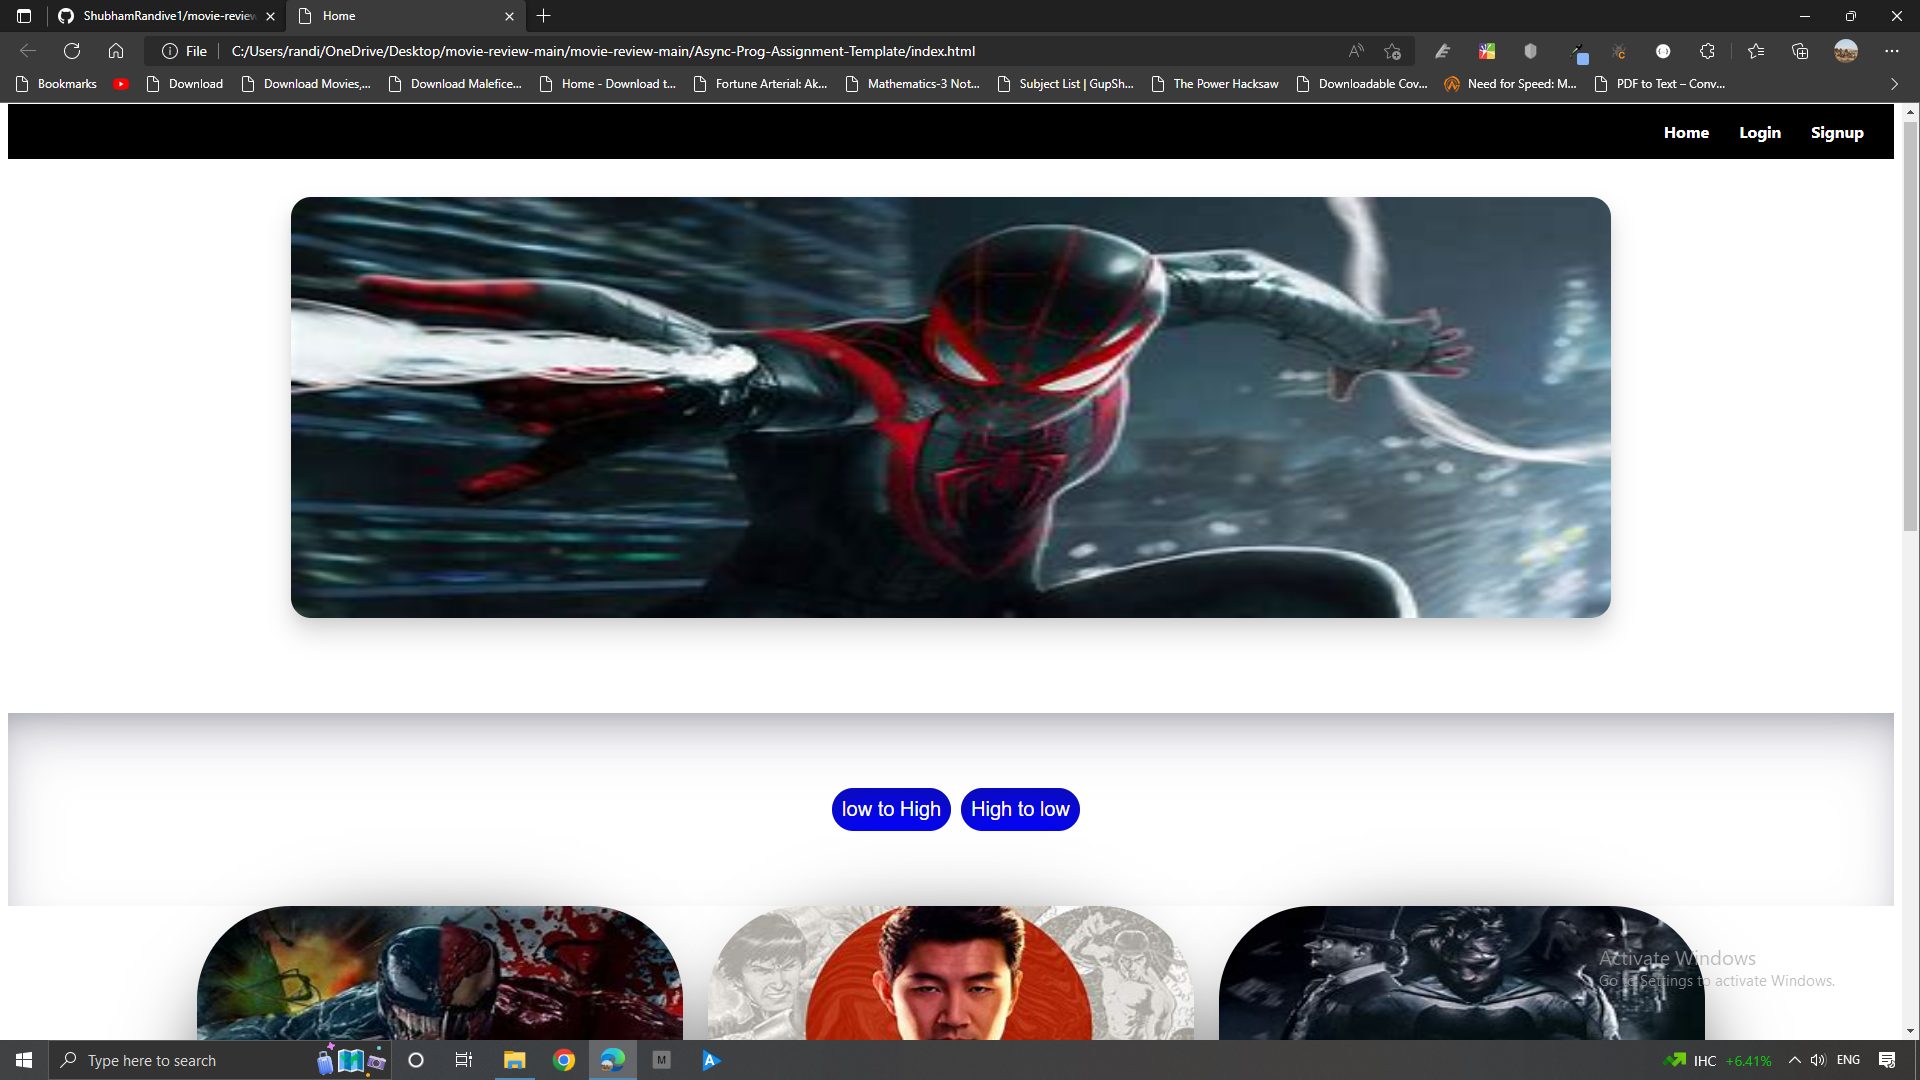Image resolution: width=1920 pixels, height=1080 pixels.
Task: Select Login in the navigation bar
Action: 1760,132
